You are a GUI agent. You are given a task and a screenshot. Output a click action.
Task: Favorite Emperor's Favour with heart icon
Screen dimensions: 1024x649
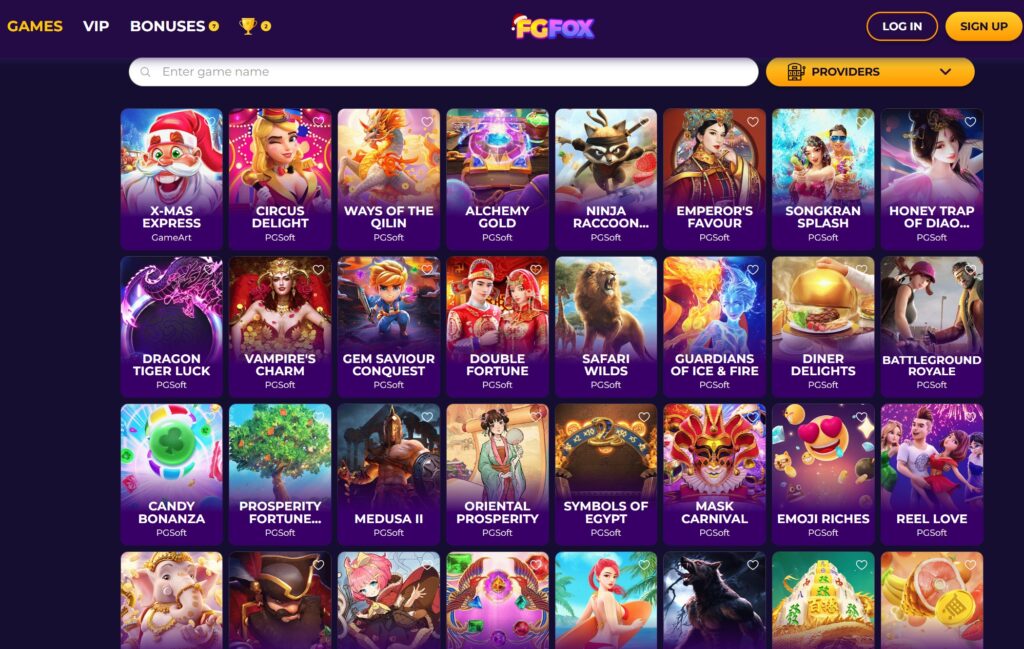pyautogui.click(x=752, y=121)
